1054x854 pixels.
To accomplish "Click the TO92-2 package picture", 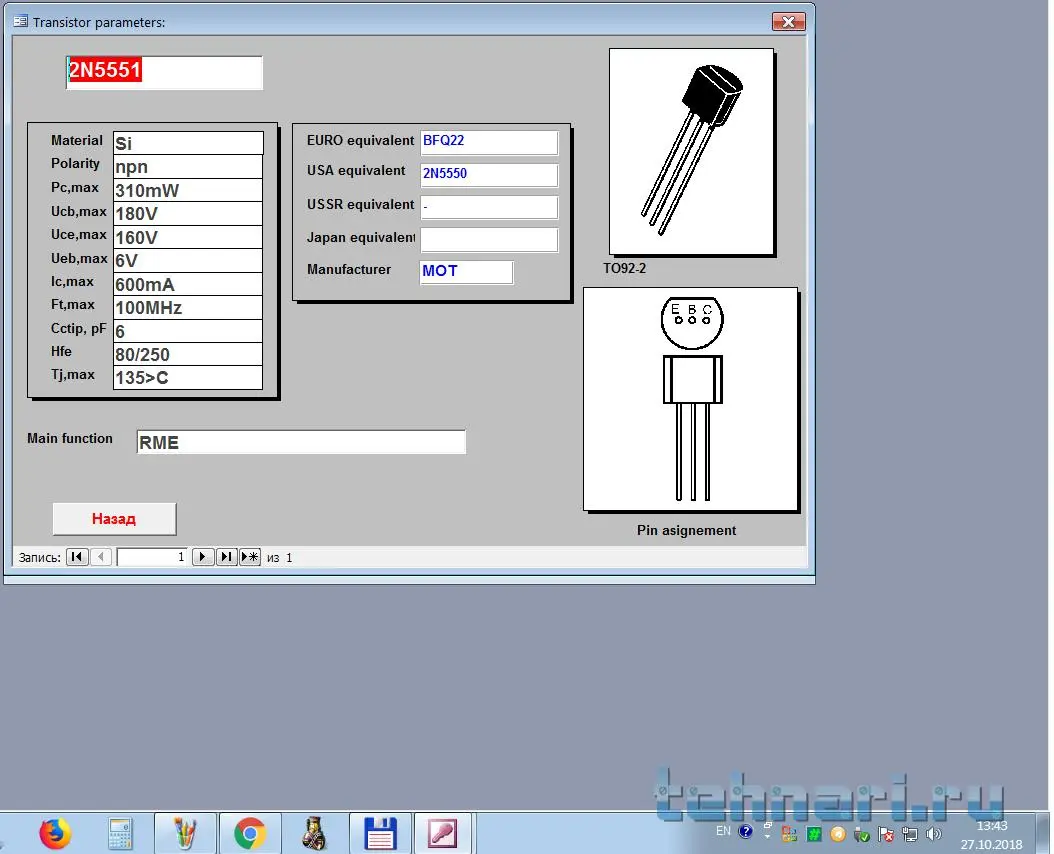I will pyautogui.click(x=692, y=151).
